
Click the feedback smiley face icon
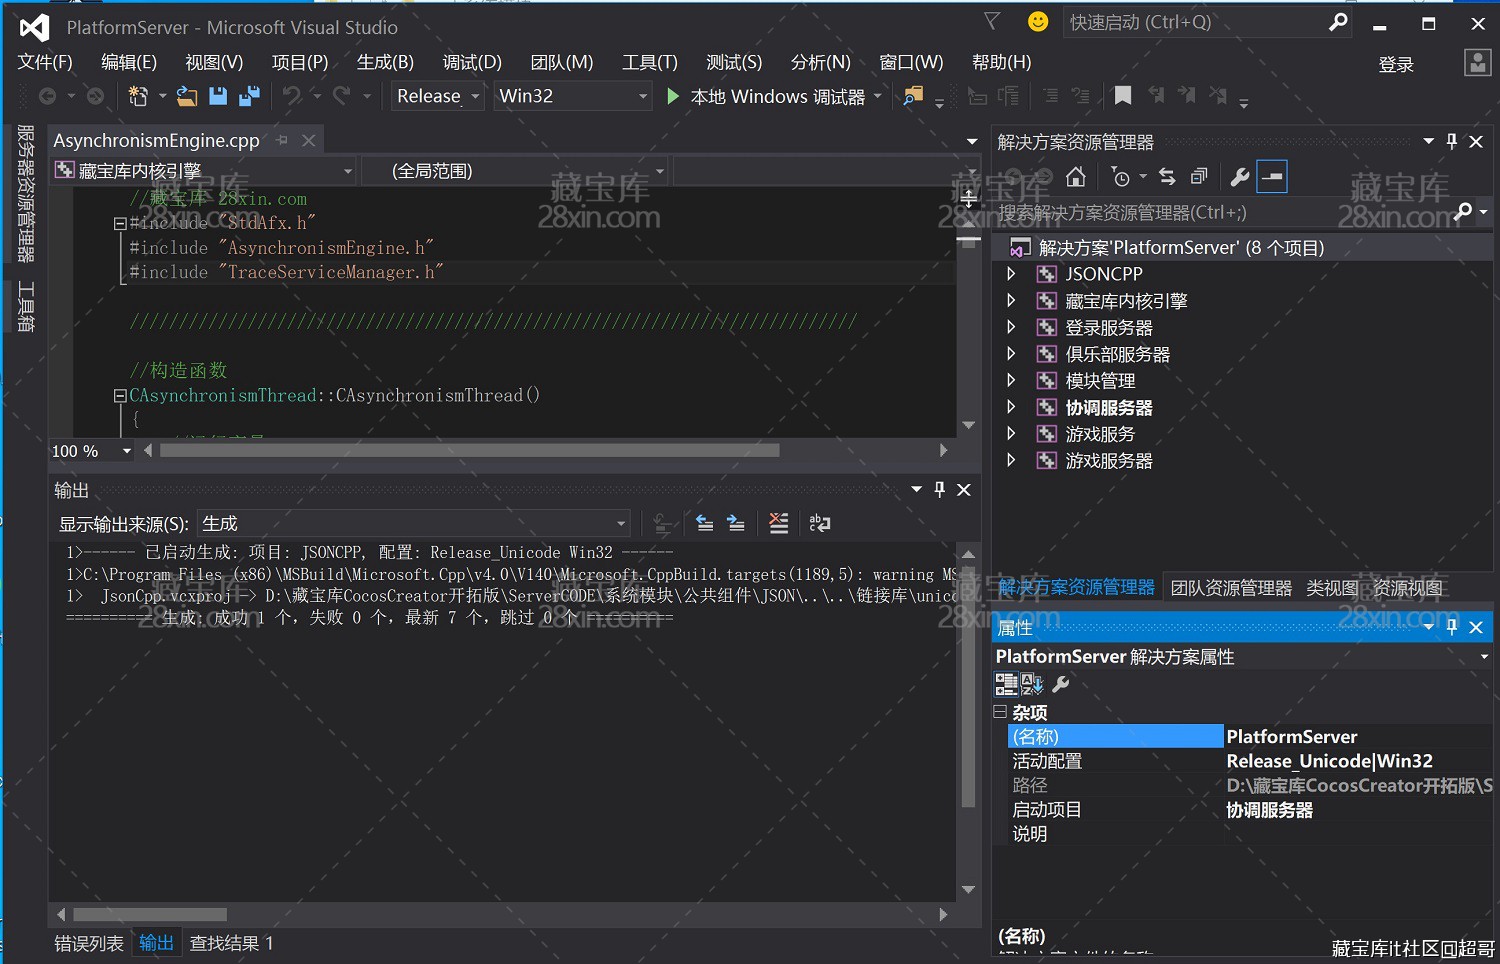click(x=1038, y=21)
